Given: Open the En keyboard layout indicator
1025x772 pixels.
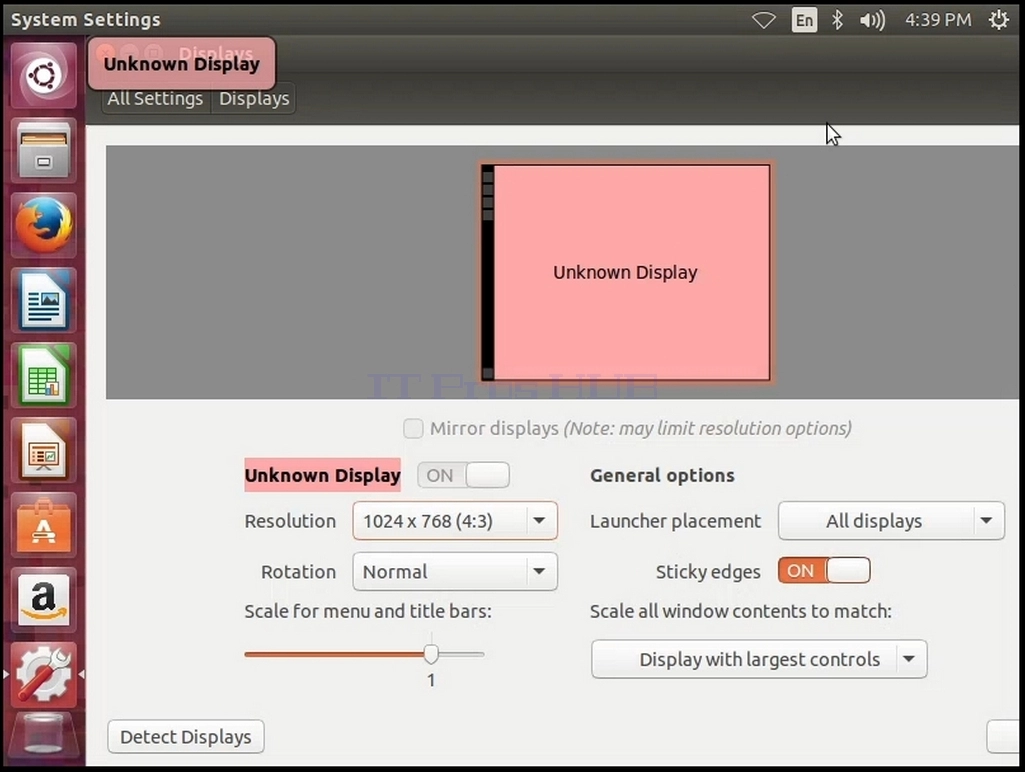Looking at the screenshot, I should (804, 20).
